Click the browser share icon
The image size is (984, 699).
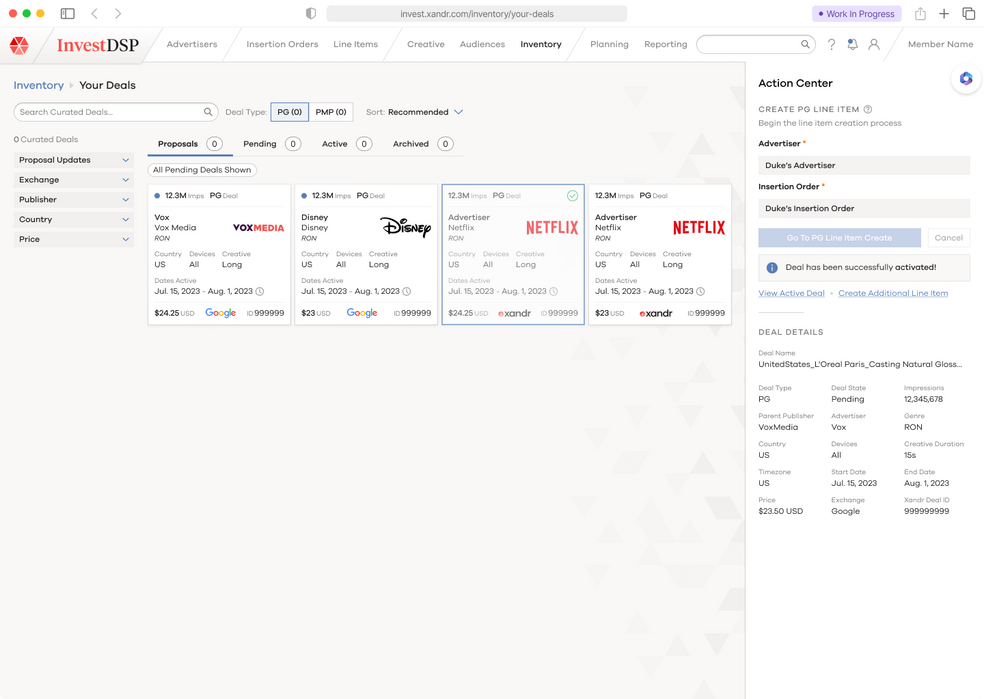[920, 13]
